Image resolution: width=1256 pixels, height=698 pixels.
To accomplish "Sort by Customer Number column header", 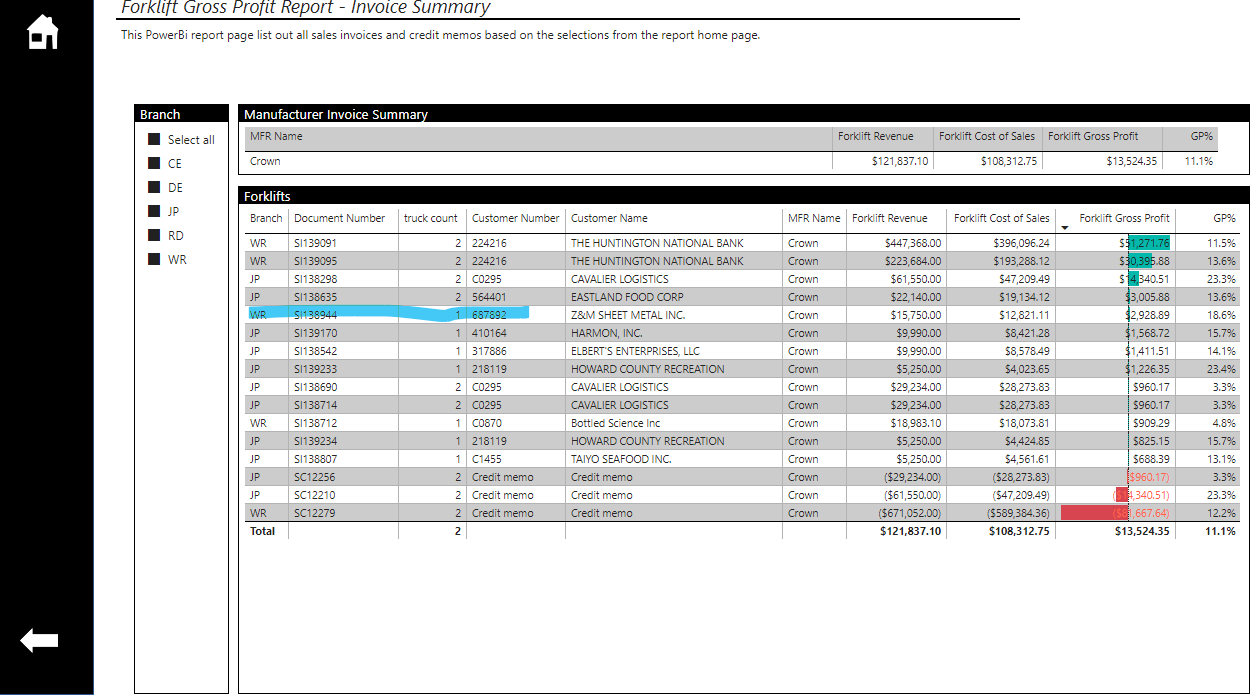I will (516, 218).
